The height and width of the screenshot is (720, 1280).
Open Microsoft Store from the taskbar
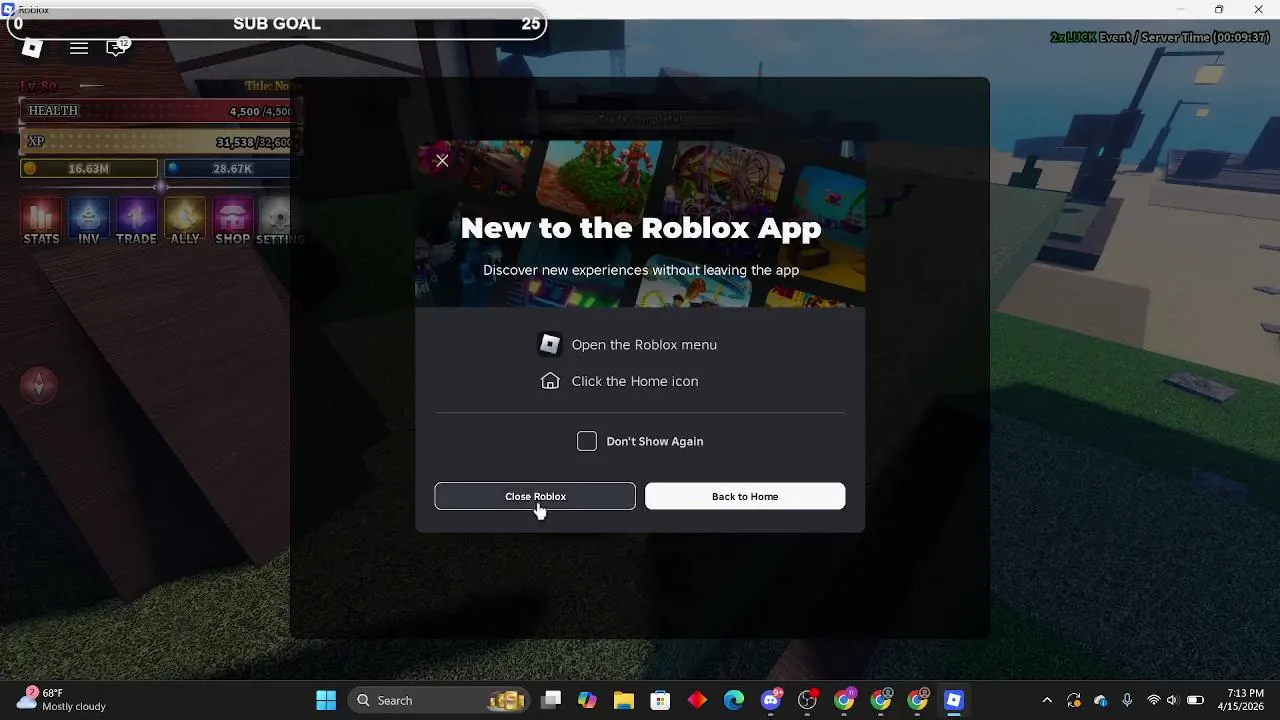(x=660, y=700)
